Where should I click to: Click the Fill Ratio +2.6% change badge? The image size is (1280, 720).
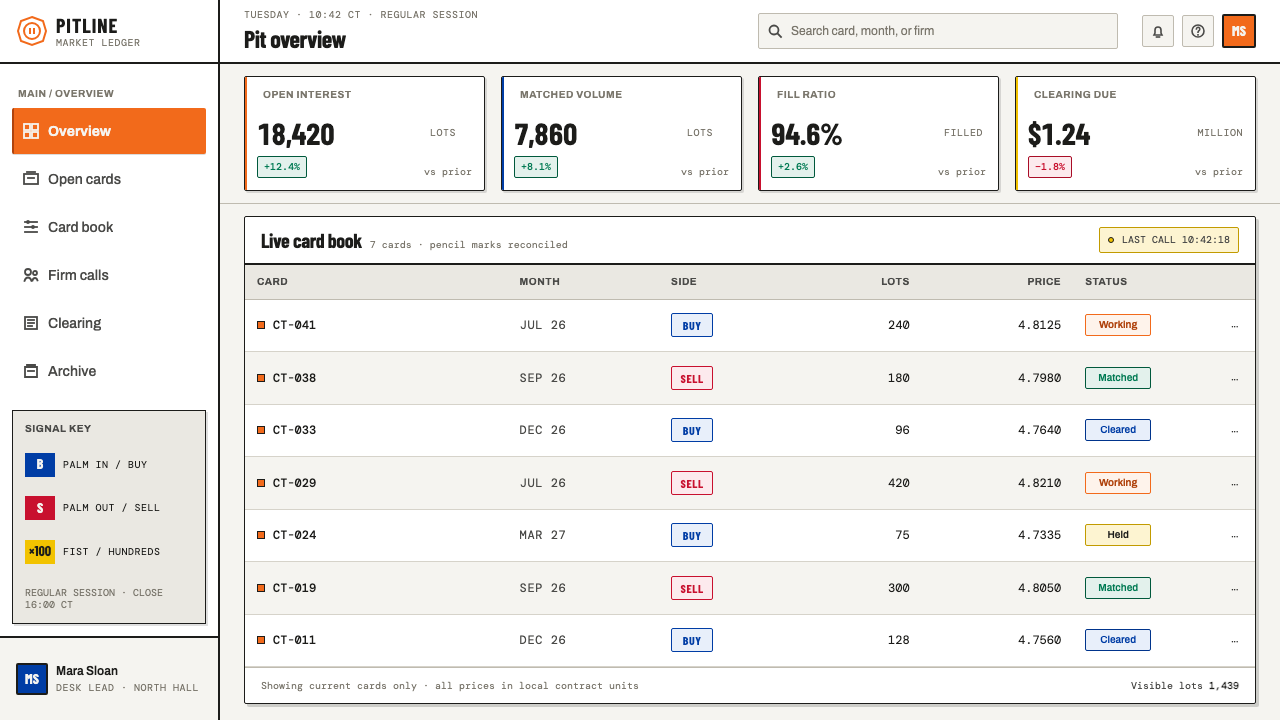tap(793, 167)
